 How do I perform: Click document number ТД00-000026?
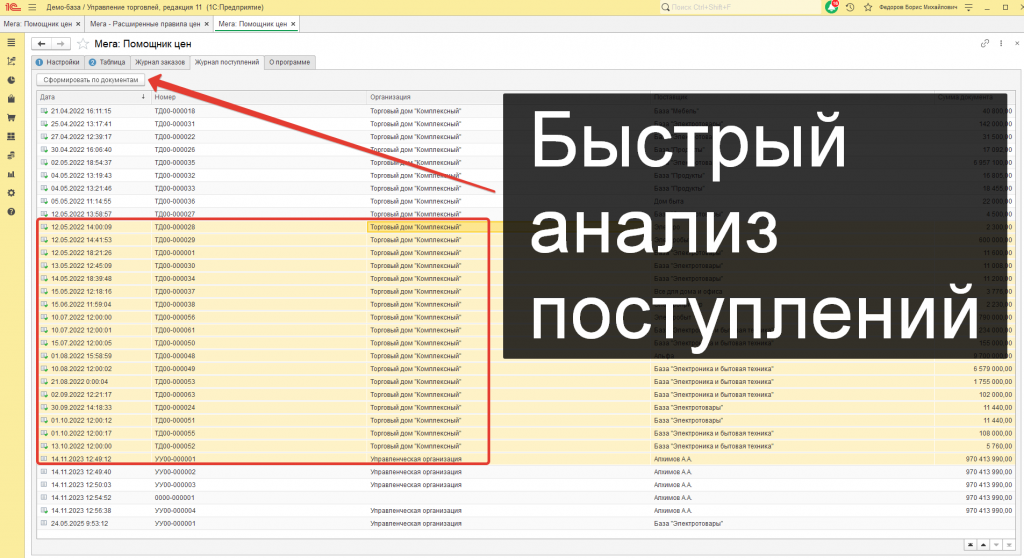(174, 150)
